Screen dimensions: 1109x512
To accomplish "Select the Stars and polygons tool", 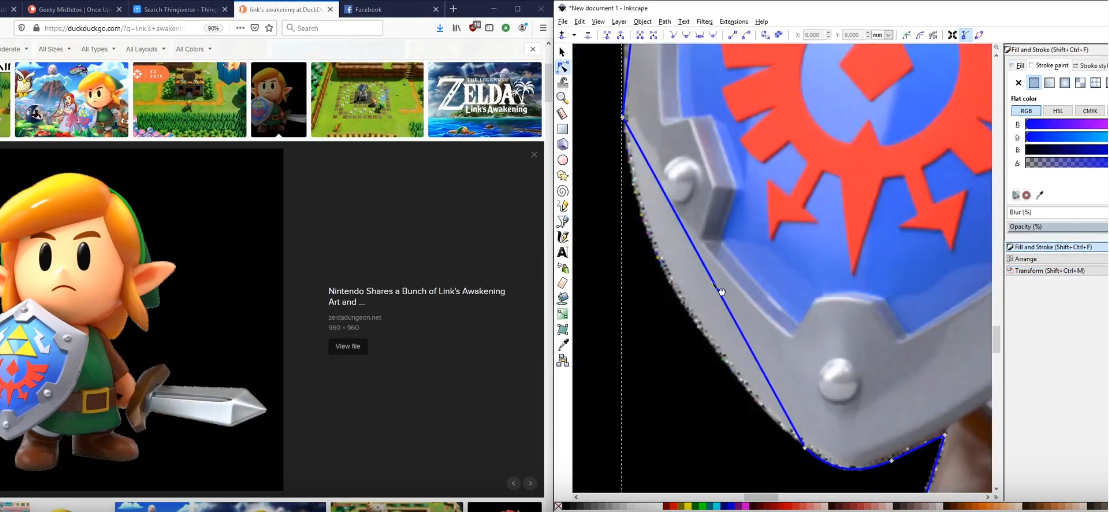I will (x=562, y=175).
